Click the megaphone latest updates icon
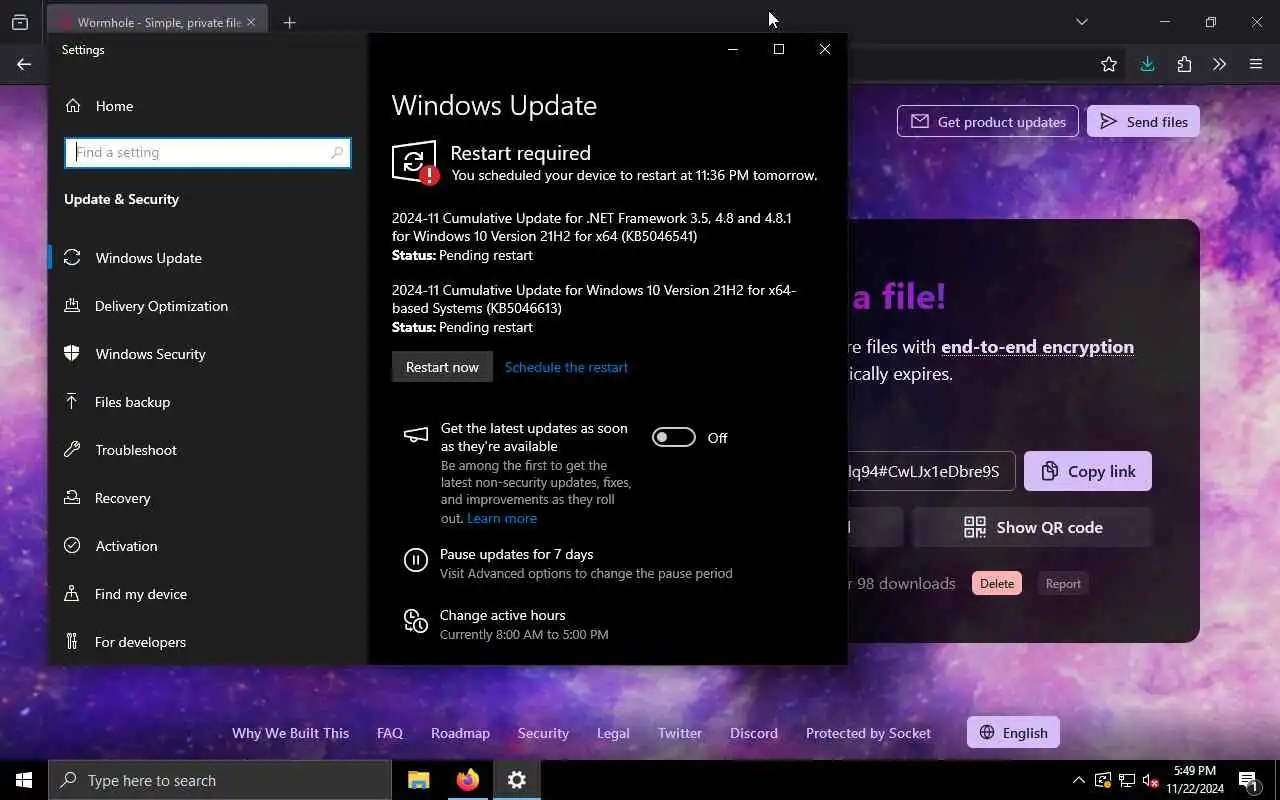 (x=415, y=435)
